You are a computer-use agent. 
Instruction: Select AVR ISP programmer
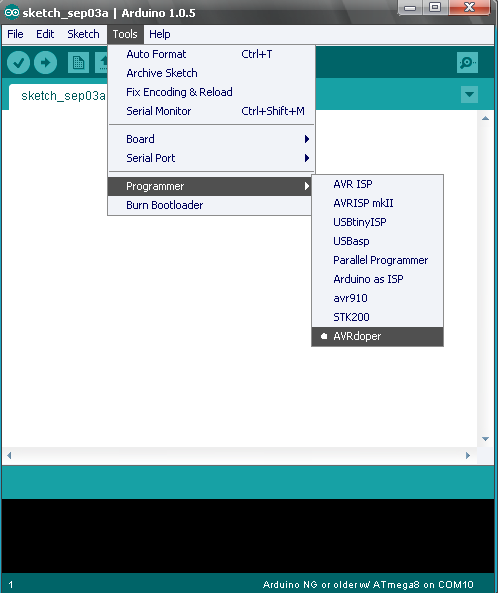[377, 184]
